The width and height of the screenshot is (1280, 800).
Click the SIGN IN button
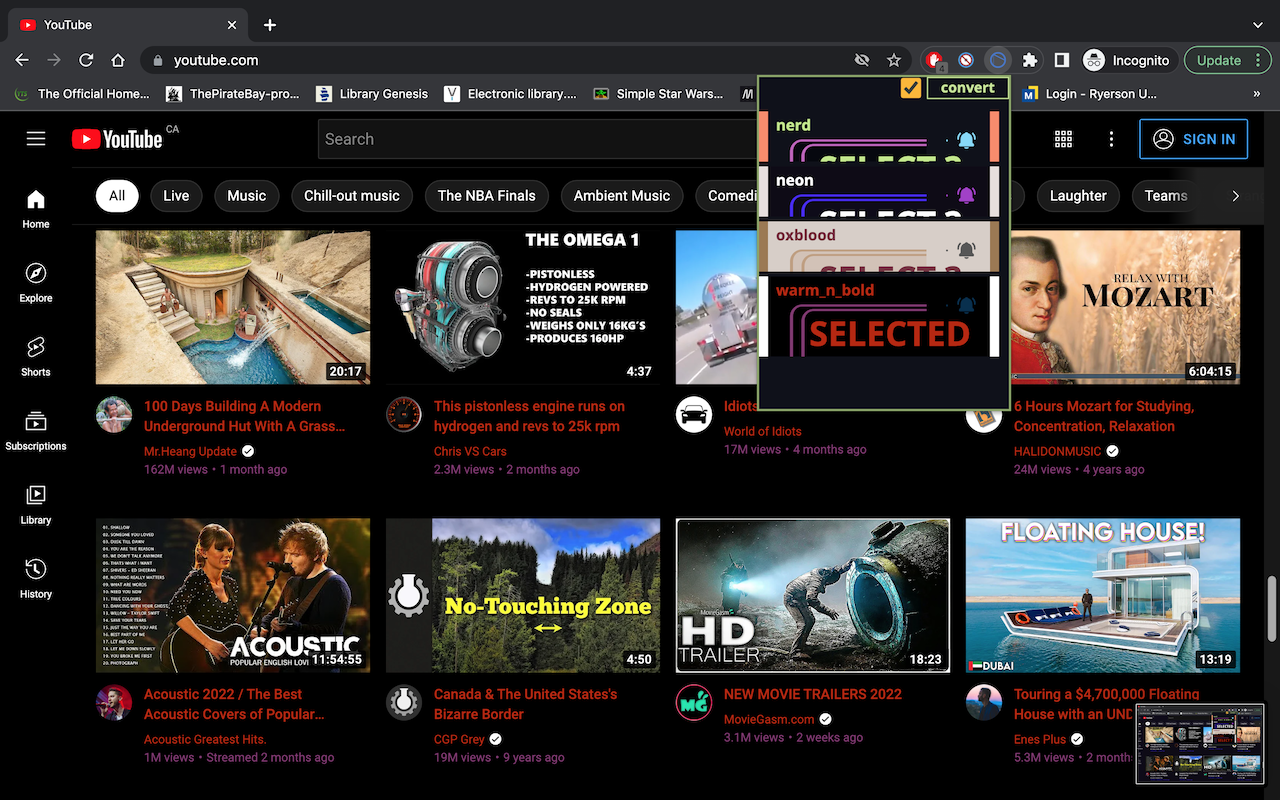pyautogui.click(x=1194, y=139)
